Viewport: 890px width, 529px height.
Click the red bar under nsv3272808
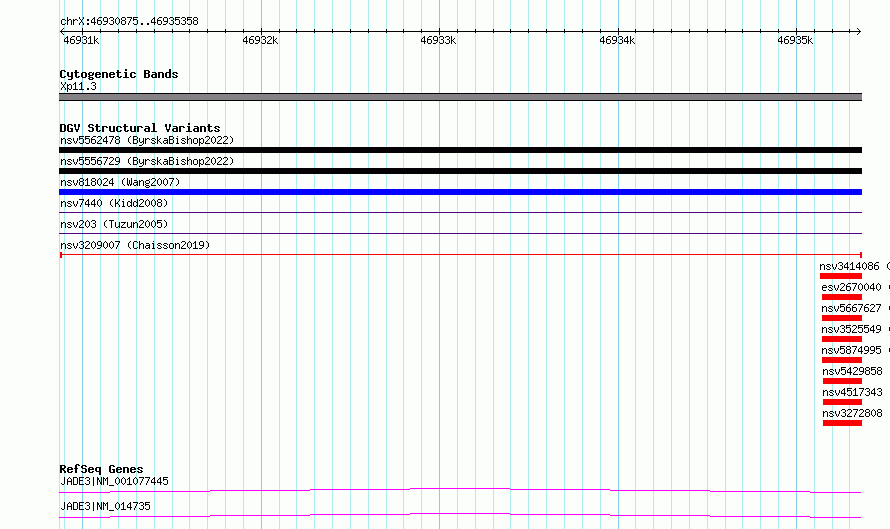[842, 423]
